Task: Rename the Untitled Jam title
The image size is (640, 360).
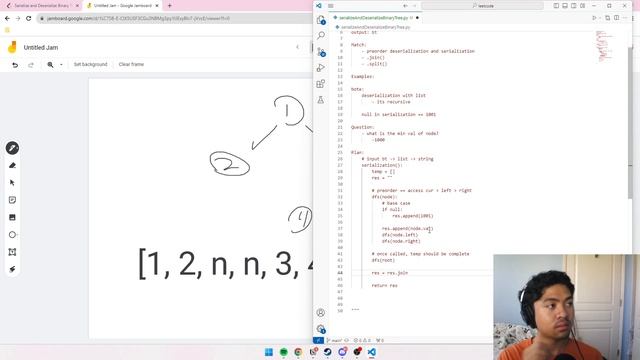Action: click(x=41, y=47)
